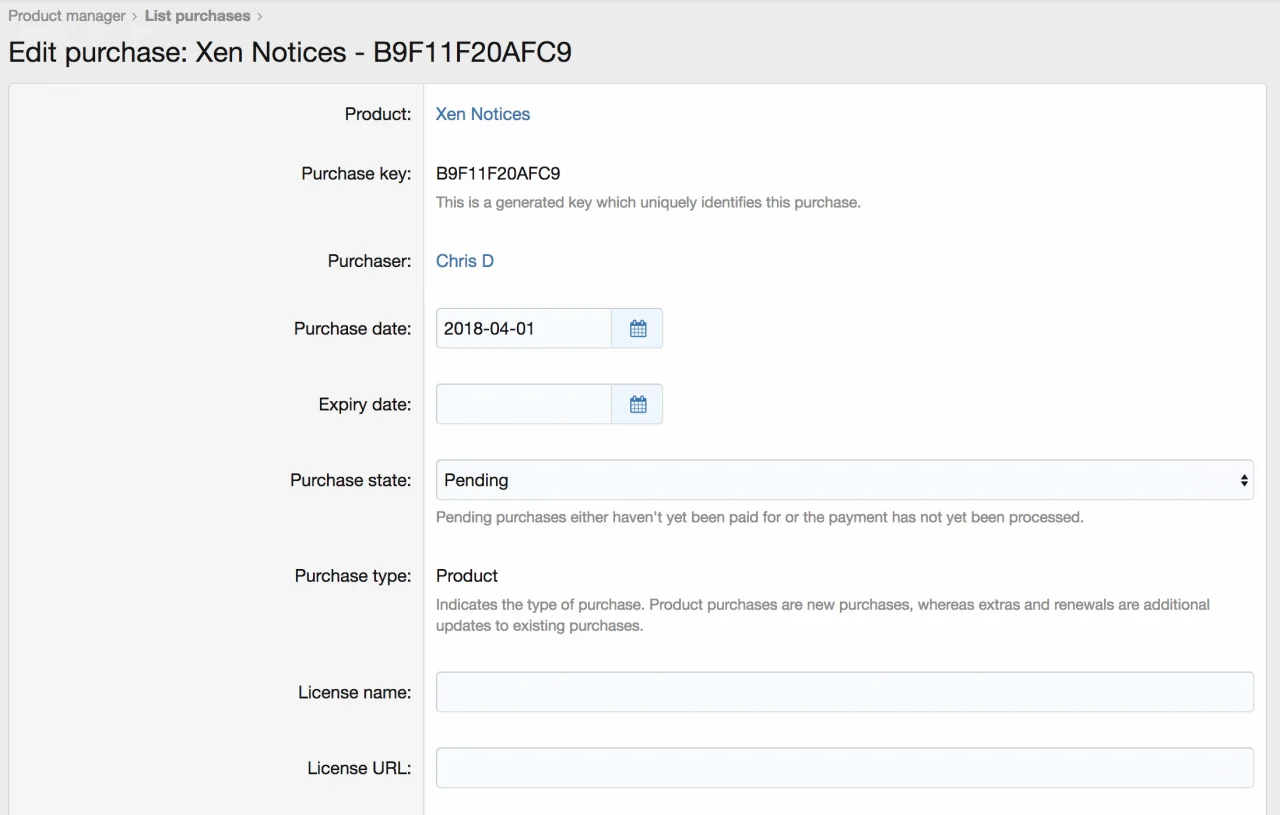This screenshot has height=815, width=1280.
Task: Open the Xen Notices product link
Action: tap(483, 114)
